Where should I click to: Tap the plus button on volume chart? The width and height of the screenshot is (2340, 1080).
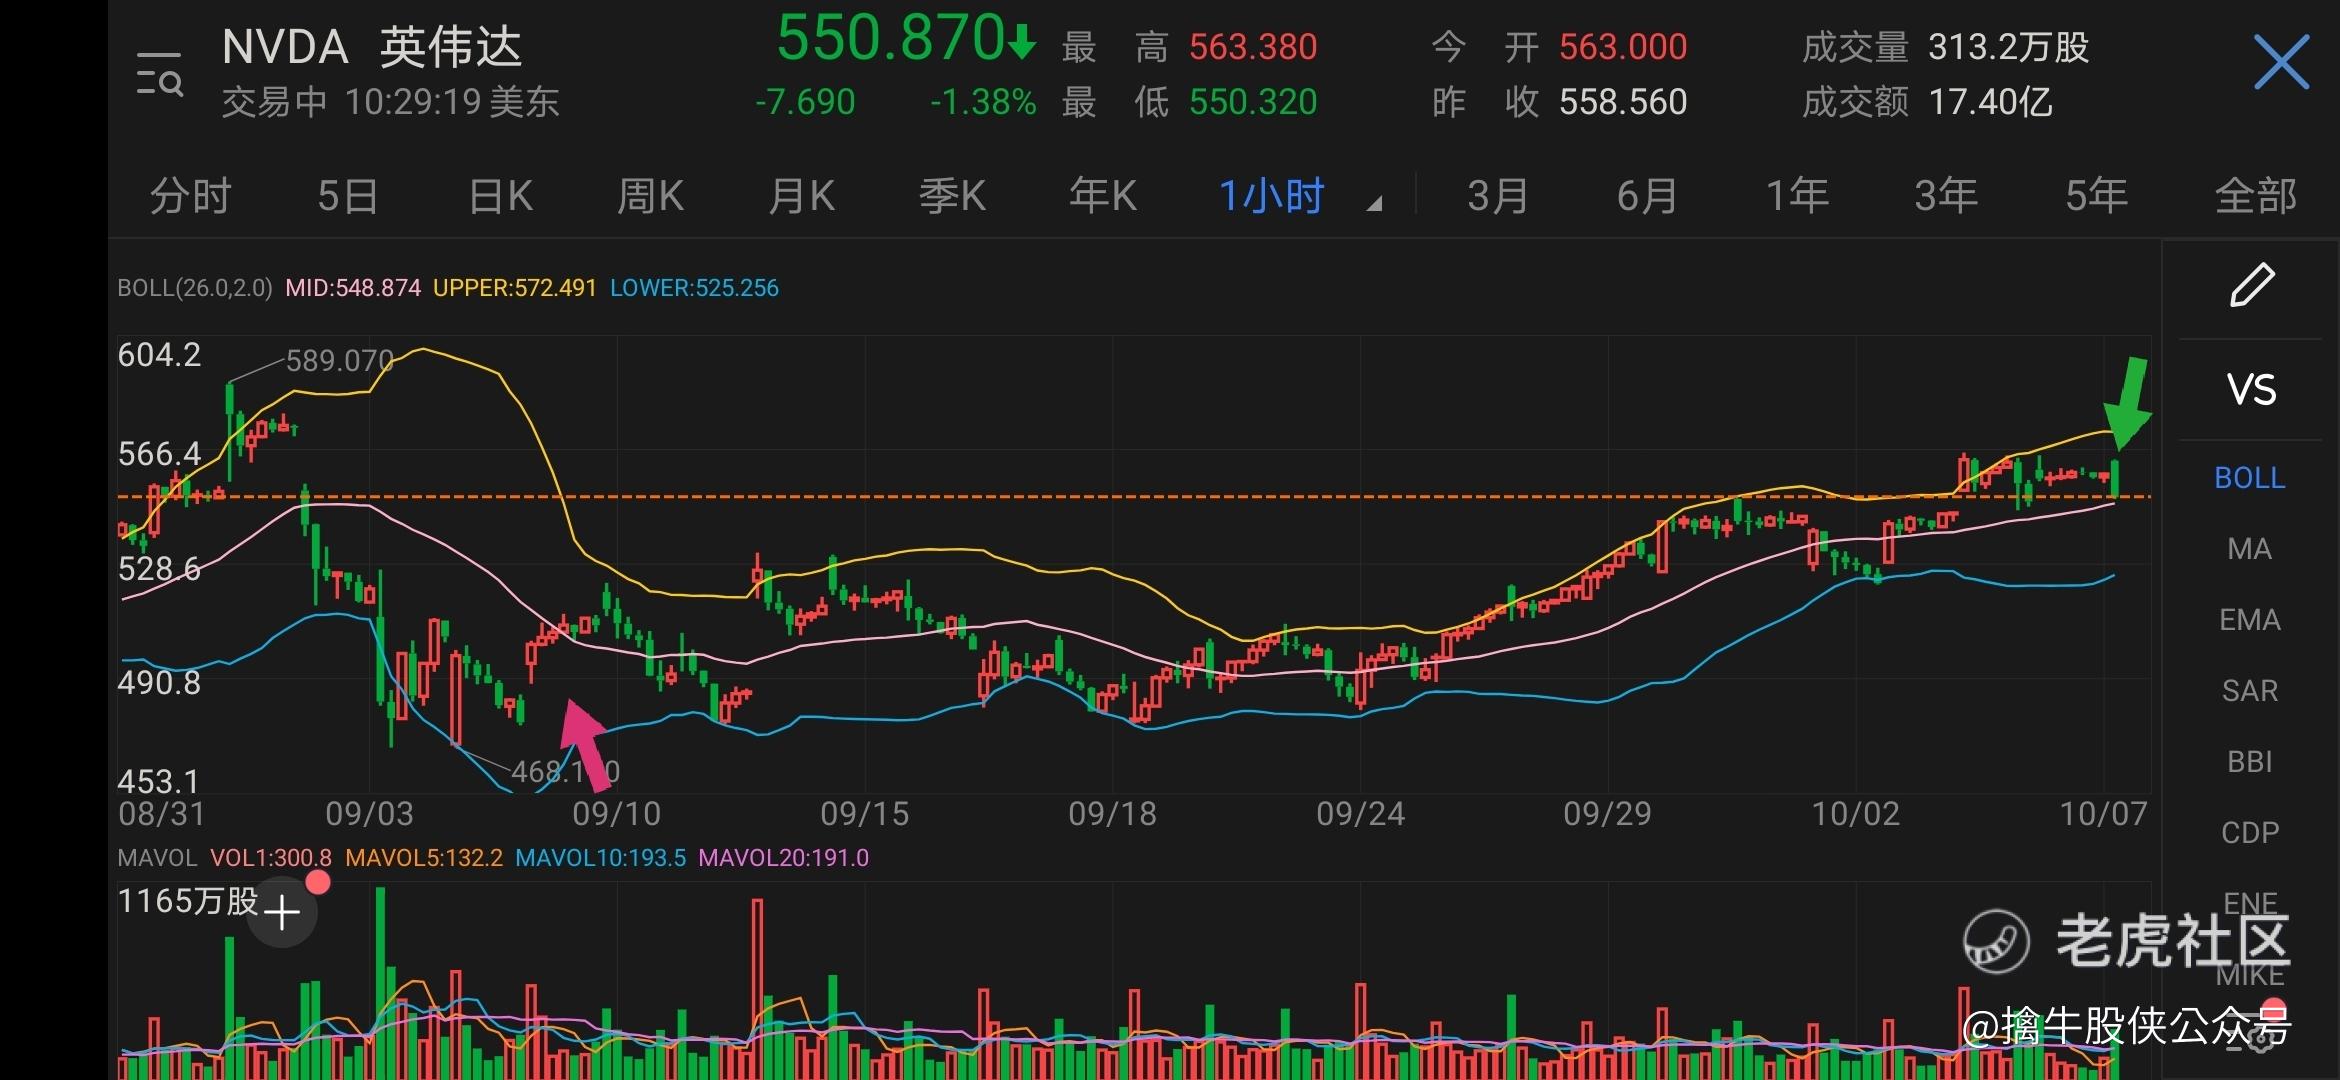coord(282,912)
